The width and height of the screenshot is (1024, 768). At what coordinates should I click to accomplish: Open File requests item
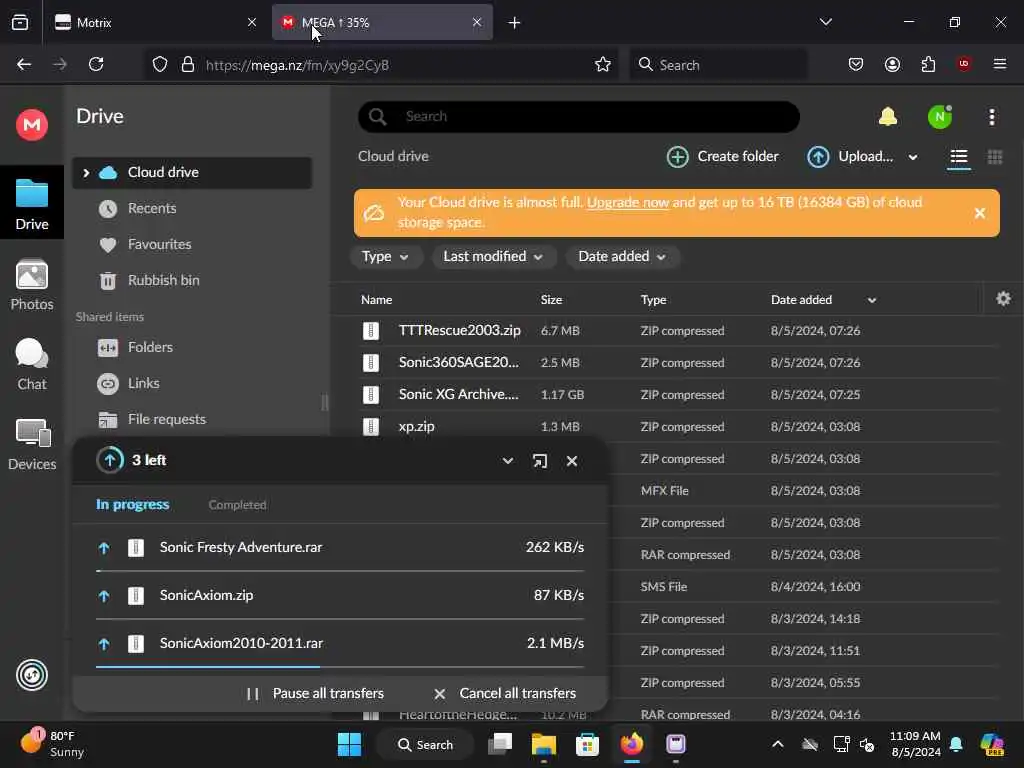click(x=167, y=419)
